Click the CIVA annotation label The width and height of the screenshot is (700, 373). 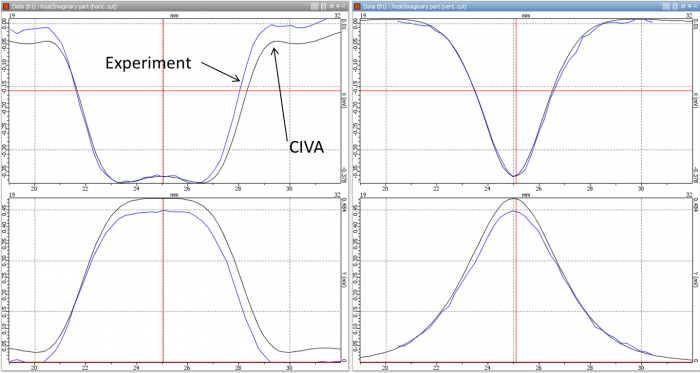coord(306,148)
